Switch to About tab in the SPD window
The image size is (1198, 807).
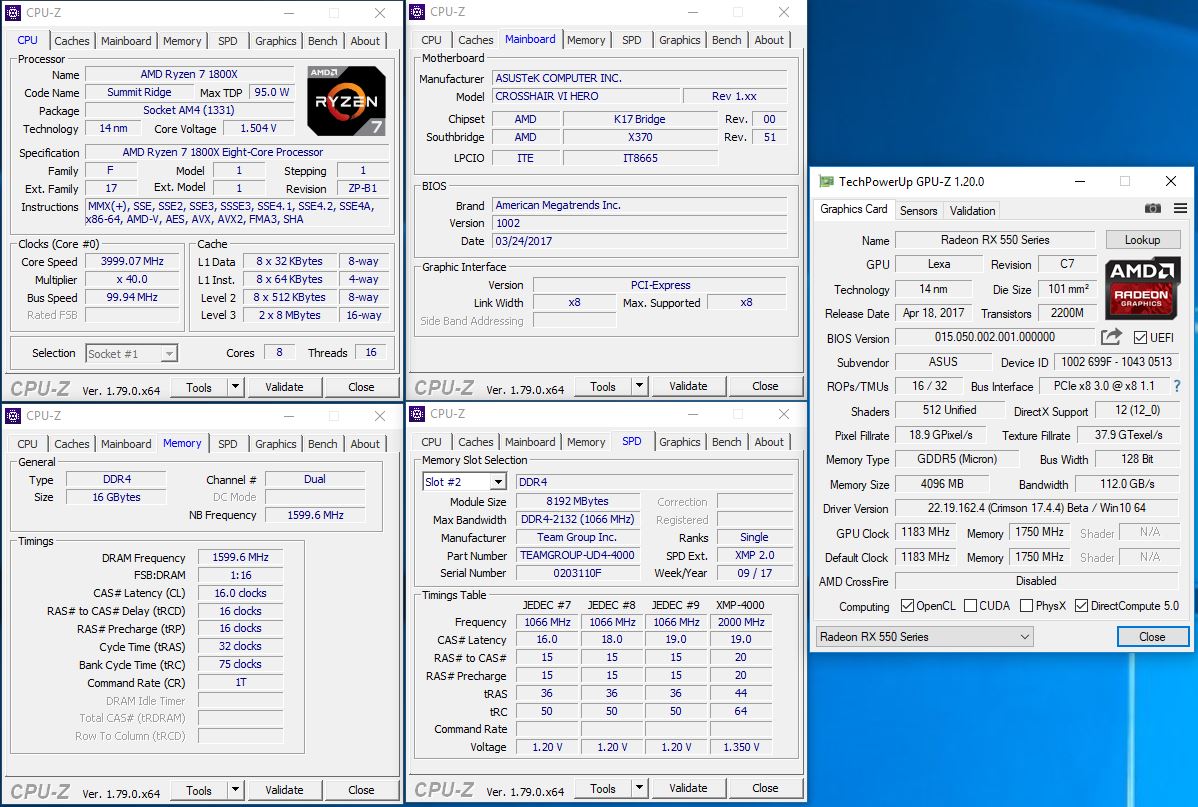click(x=769, y=442)
